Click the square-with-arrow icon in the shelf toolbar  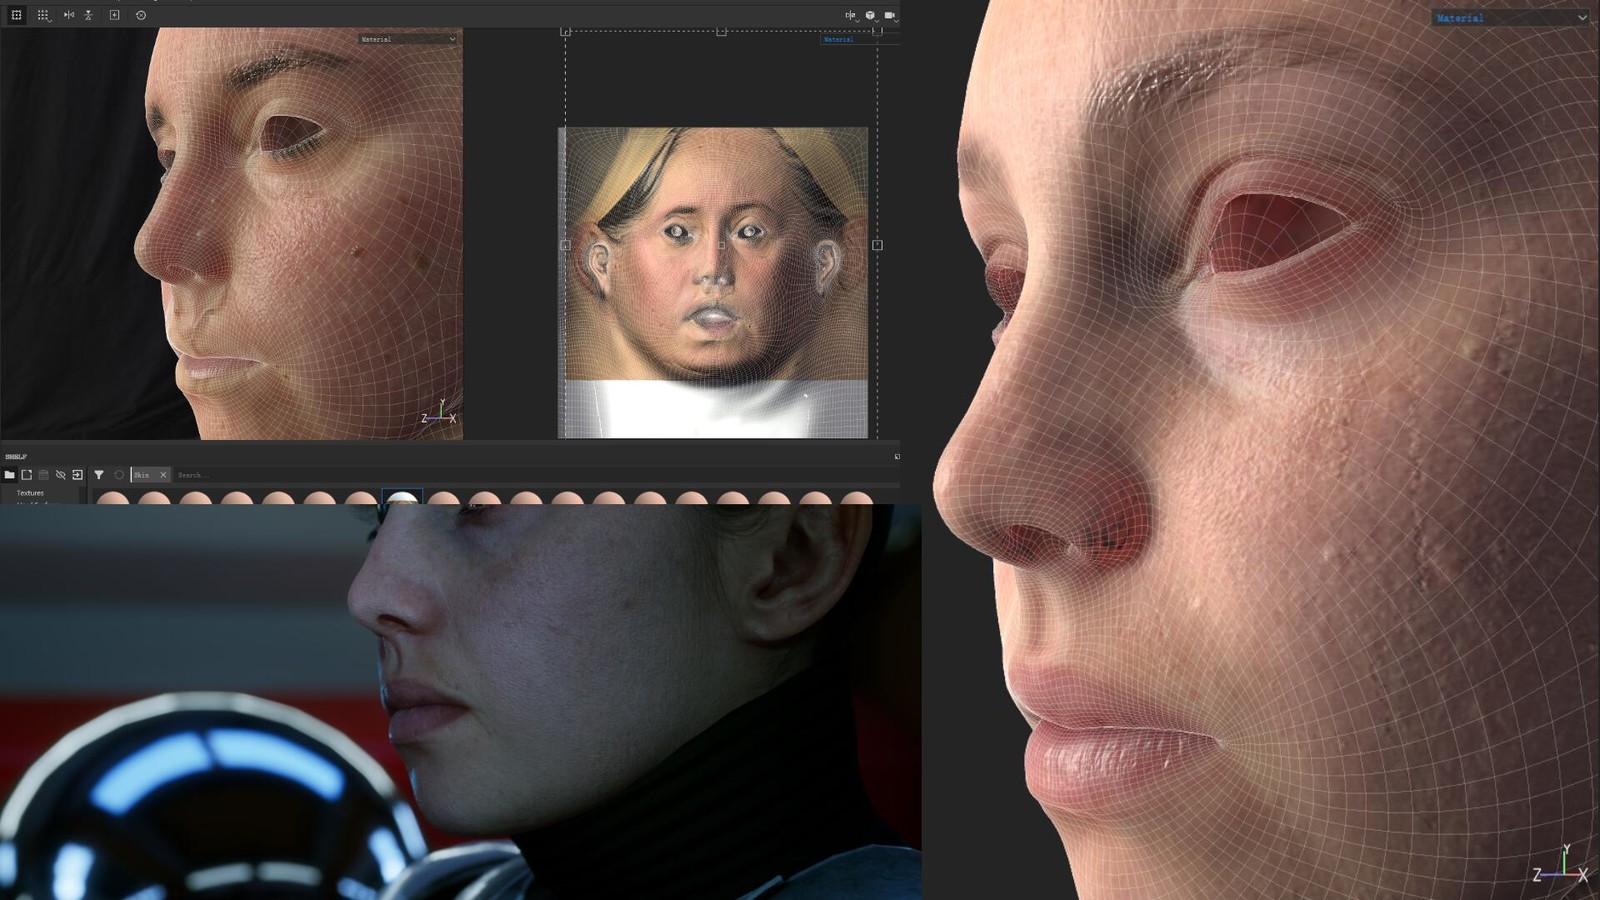[27, 475]
